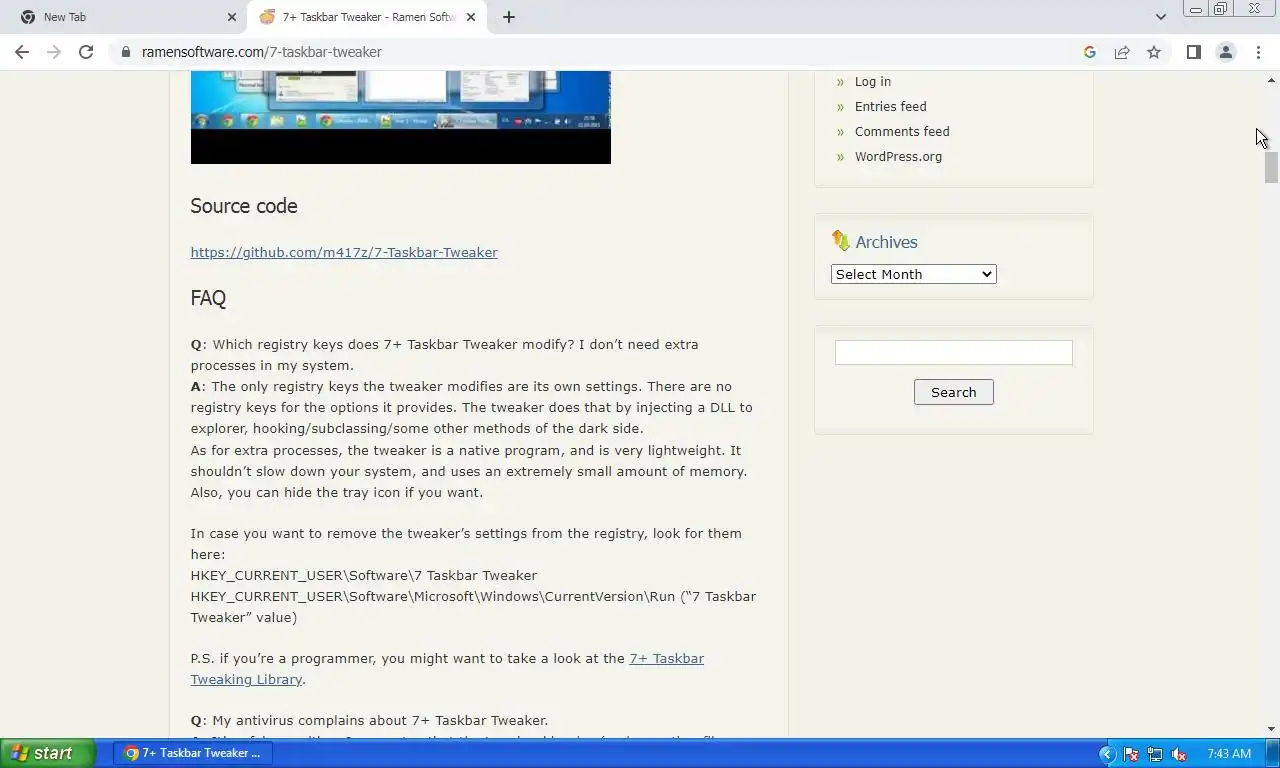This screenshot has width=1280, height=768.
Task: Expand hidden tray icons arrow
Action: (1107, 754)
